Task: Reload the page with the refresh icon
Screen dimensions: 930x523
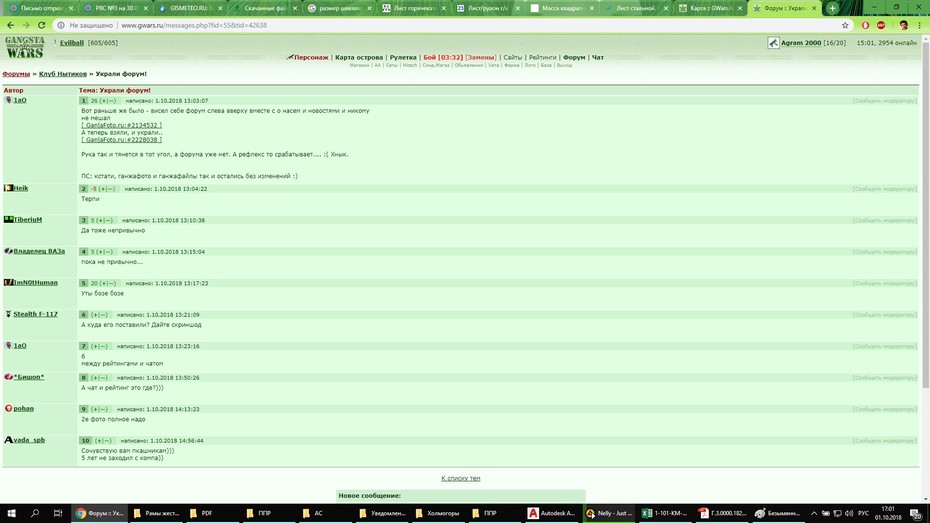Action: [x=42, y=25]
